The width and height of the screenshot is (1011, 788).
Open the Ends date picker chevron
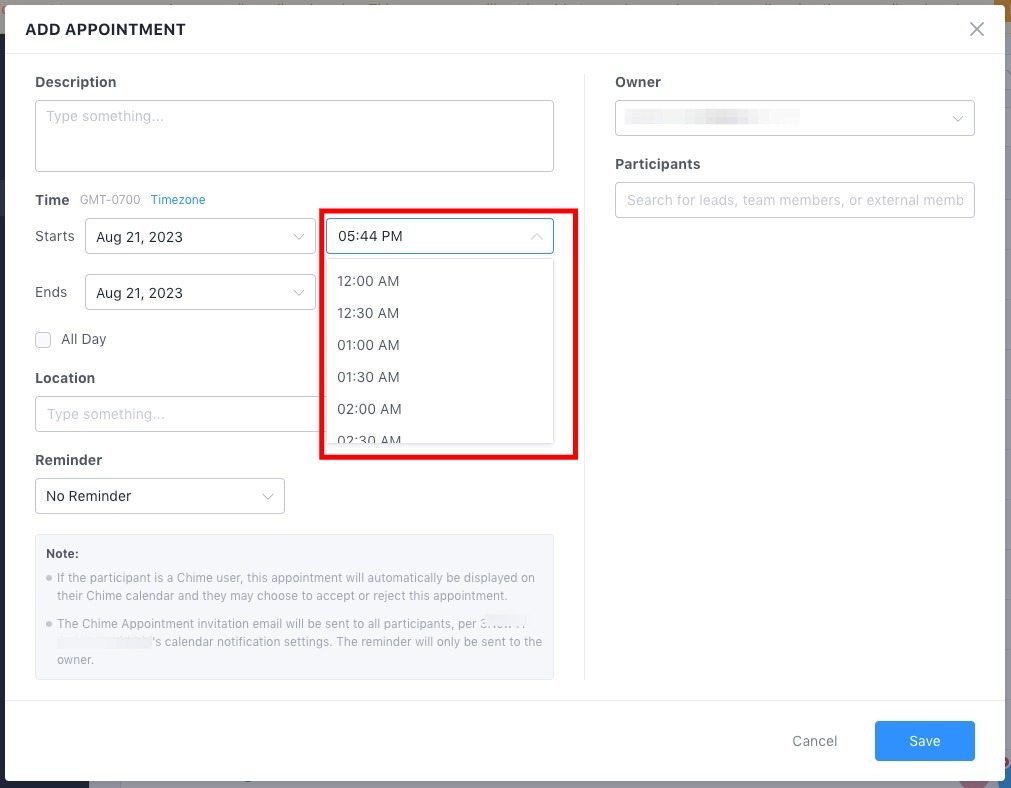point(298,292)
